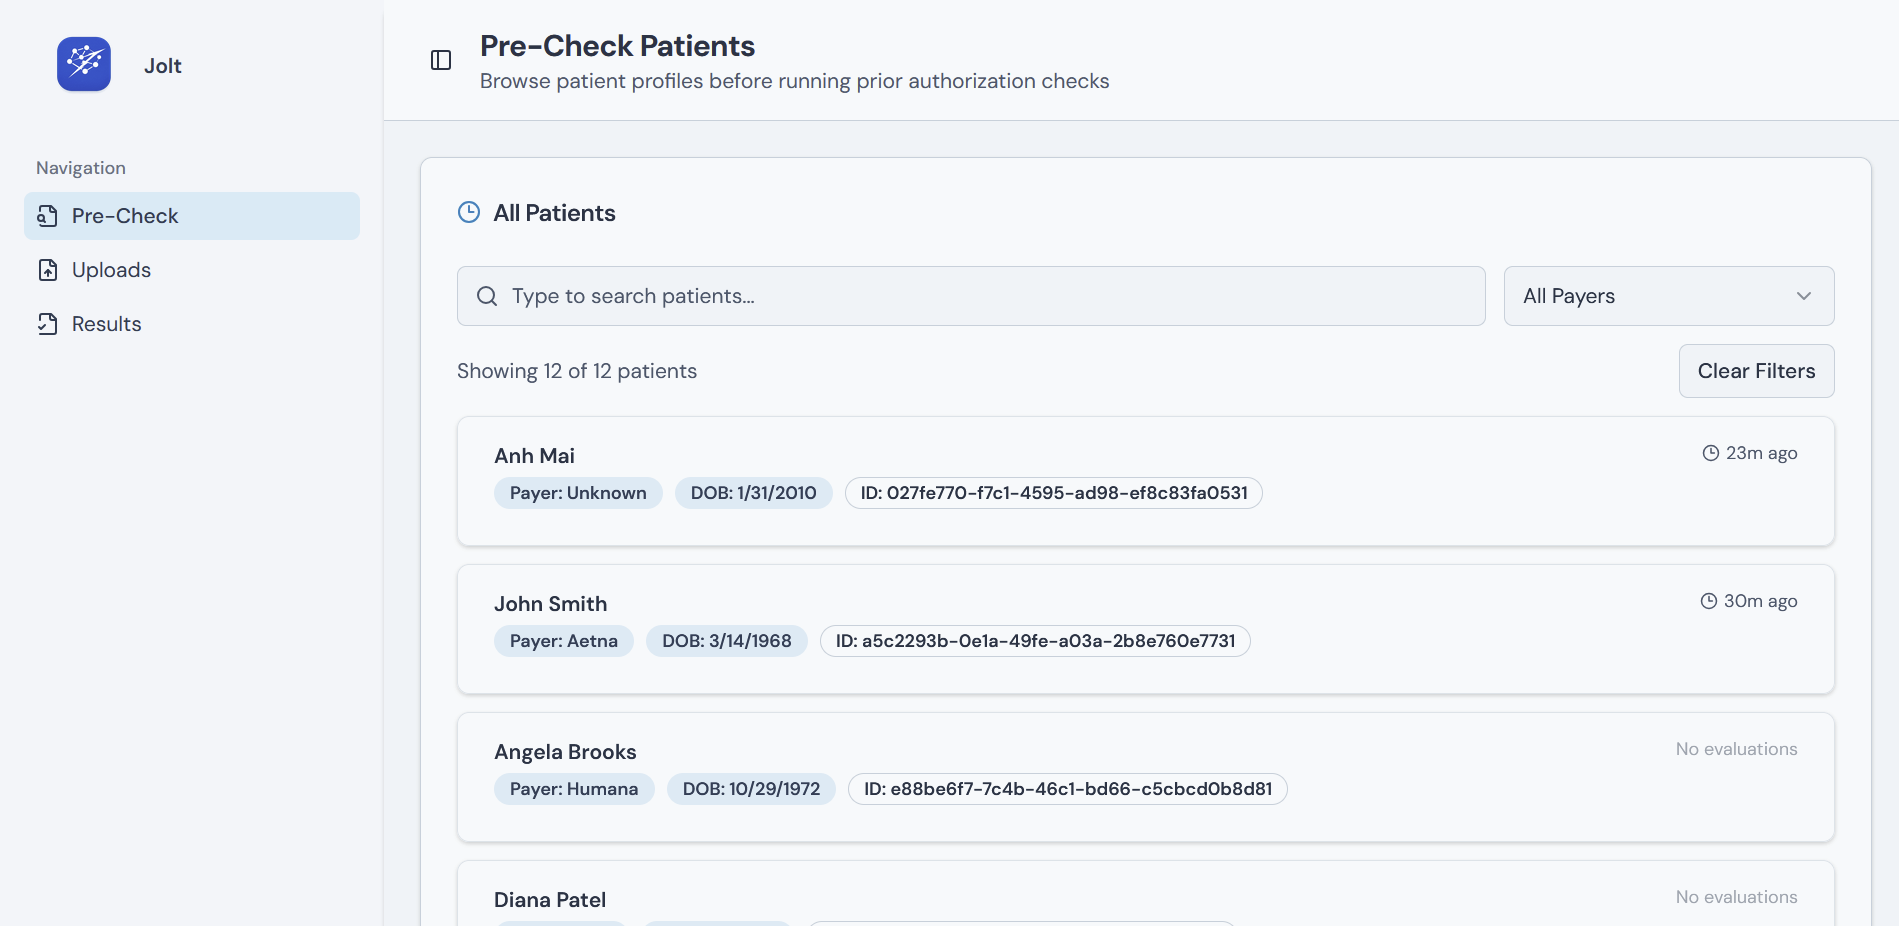Click the Pre-Check navigation icon
1899x926 pixels.
(48, 216)
